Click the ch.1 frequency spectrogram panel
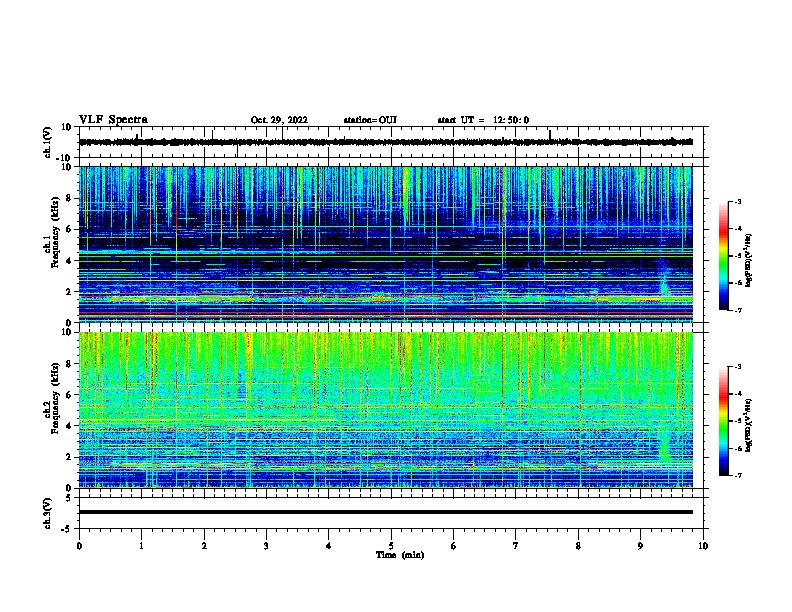The height and width of the screenshot is (612, 792). click(x=386, y=244)
